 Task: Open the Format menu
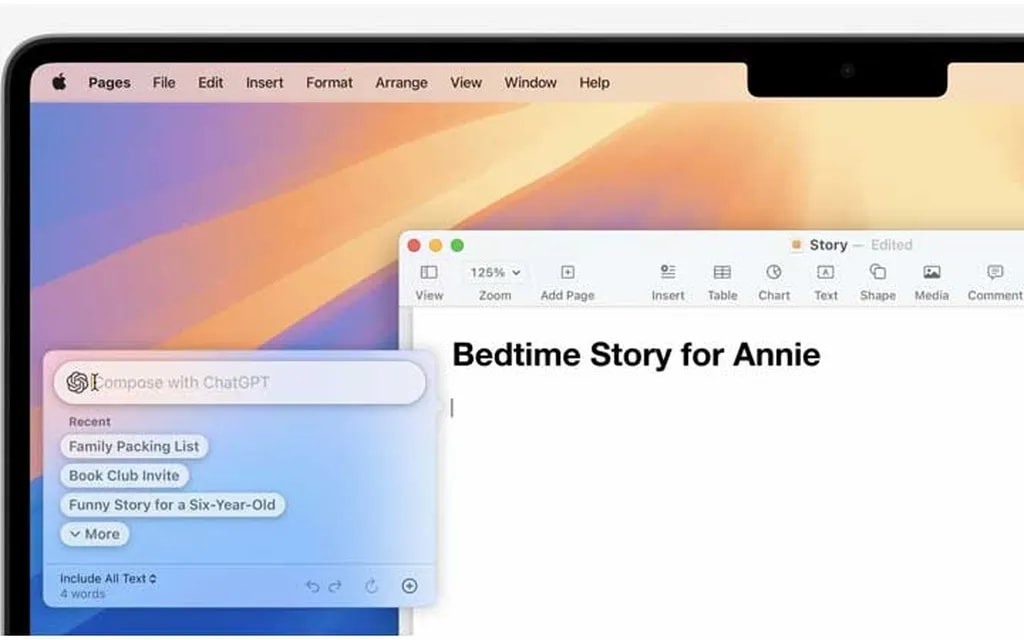329,83
